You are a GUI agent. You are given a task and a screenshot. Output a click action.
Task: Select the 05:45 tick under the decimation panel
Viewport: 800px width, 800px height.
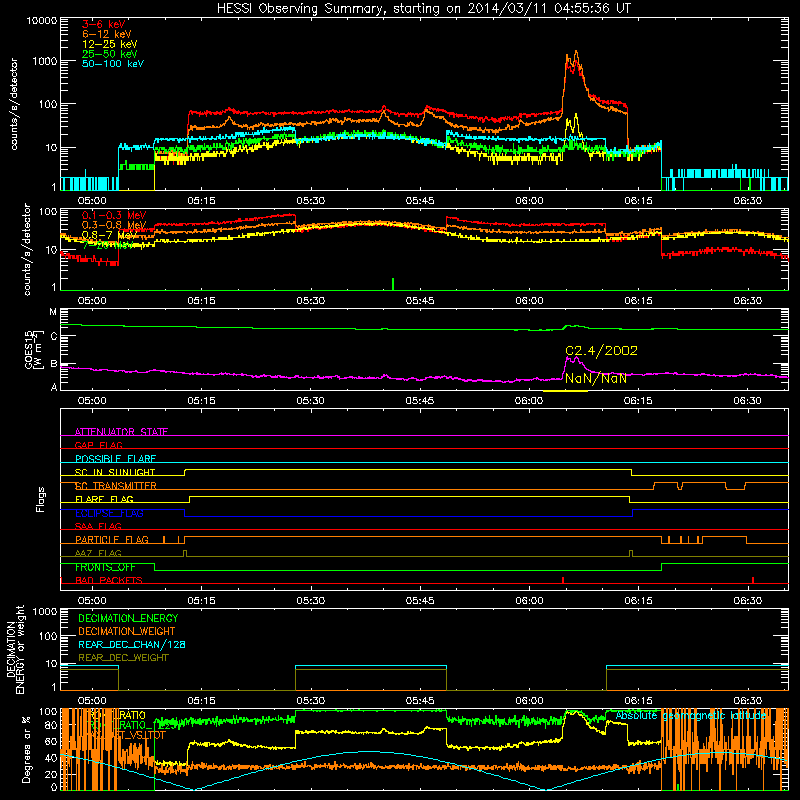point(420,701)
